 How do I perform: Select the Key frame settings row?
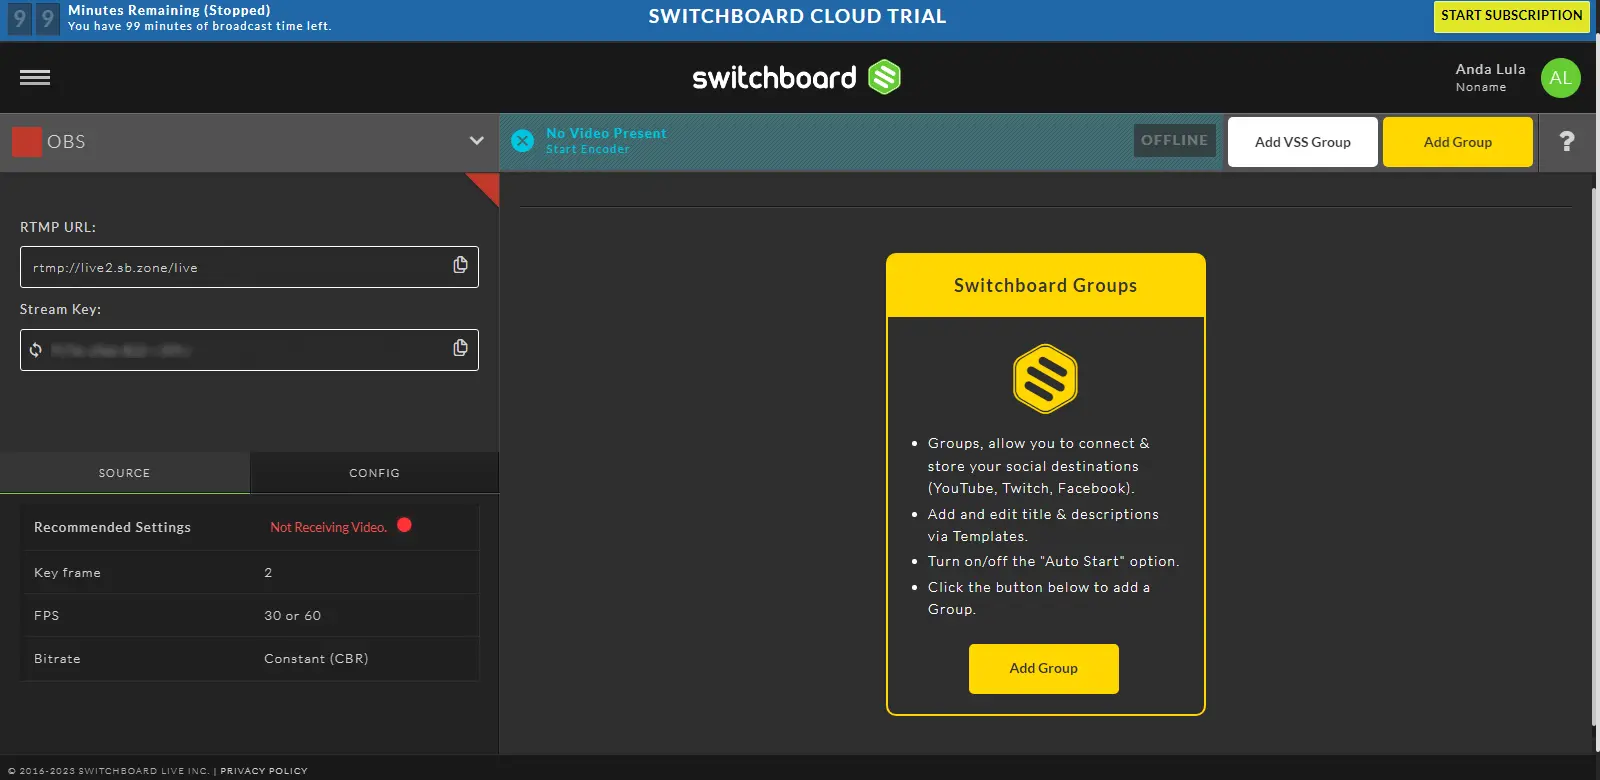pyautogui.click(x=251, y=573)
